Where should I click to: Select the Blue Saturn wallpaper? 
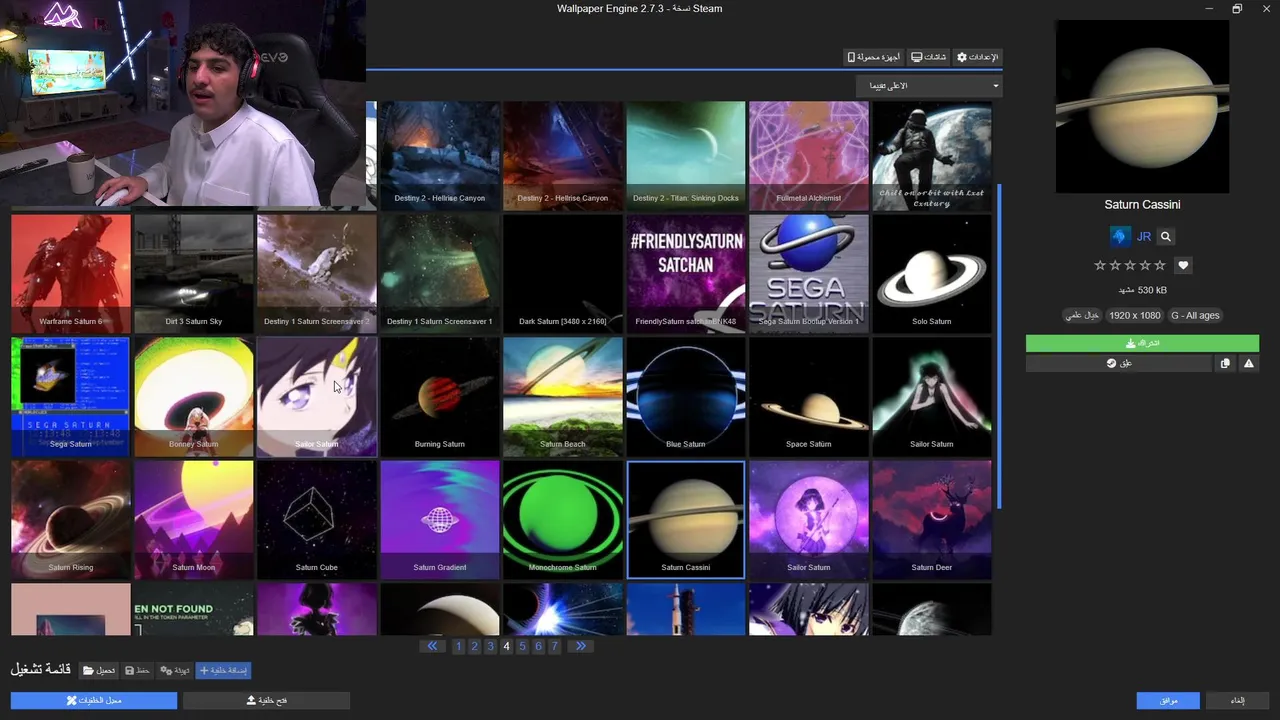[685, 396]
